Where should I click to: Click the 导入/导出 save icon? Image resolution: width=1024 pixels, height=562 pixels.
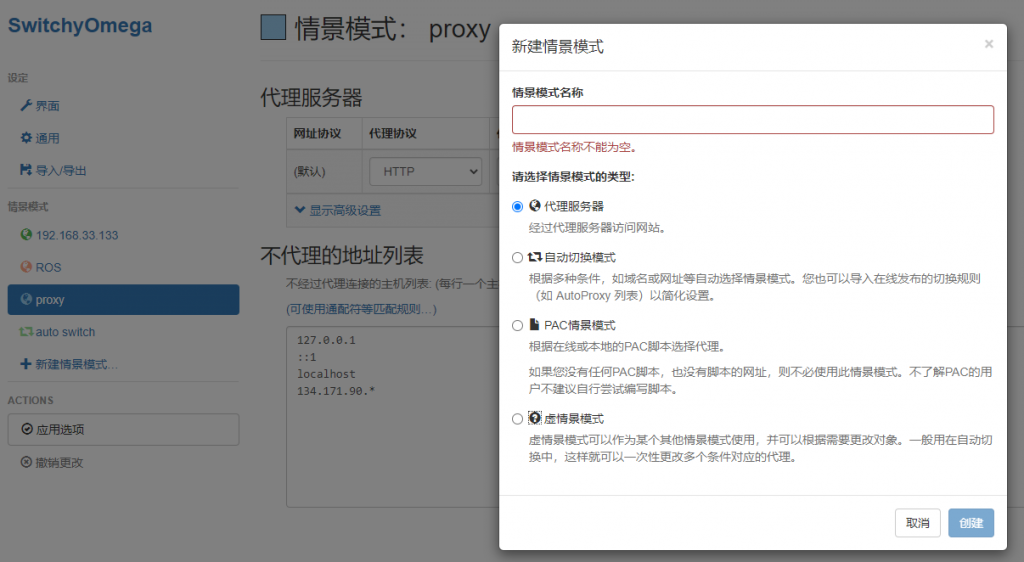point(26,170)
